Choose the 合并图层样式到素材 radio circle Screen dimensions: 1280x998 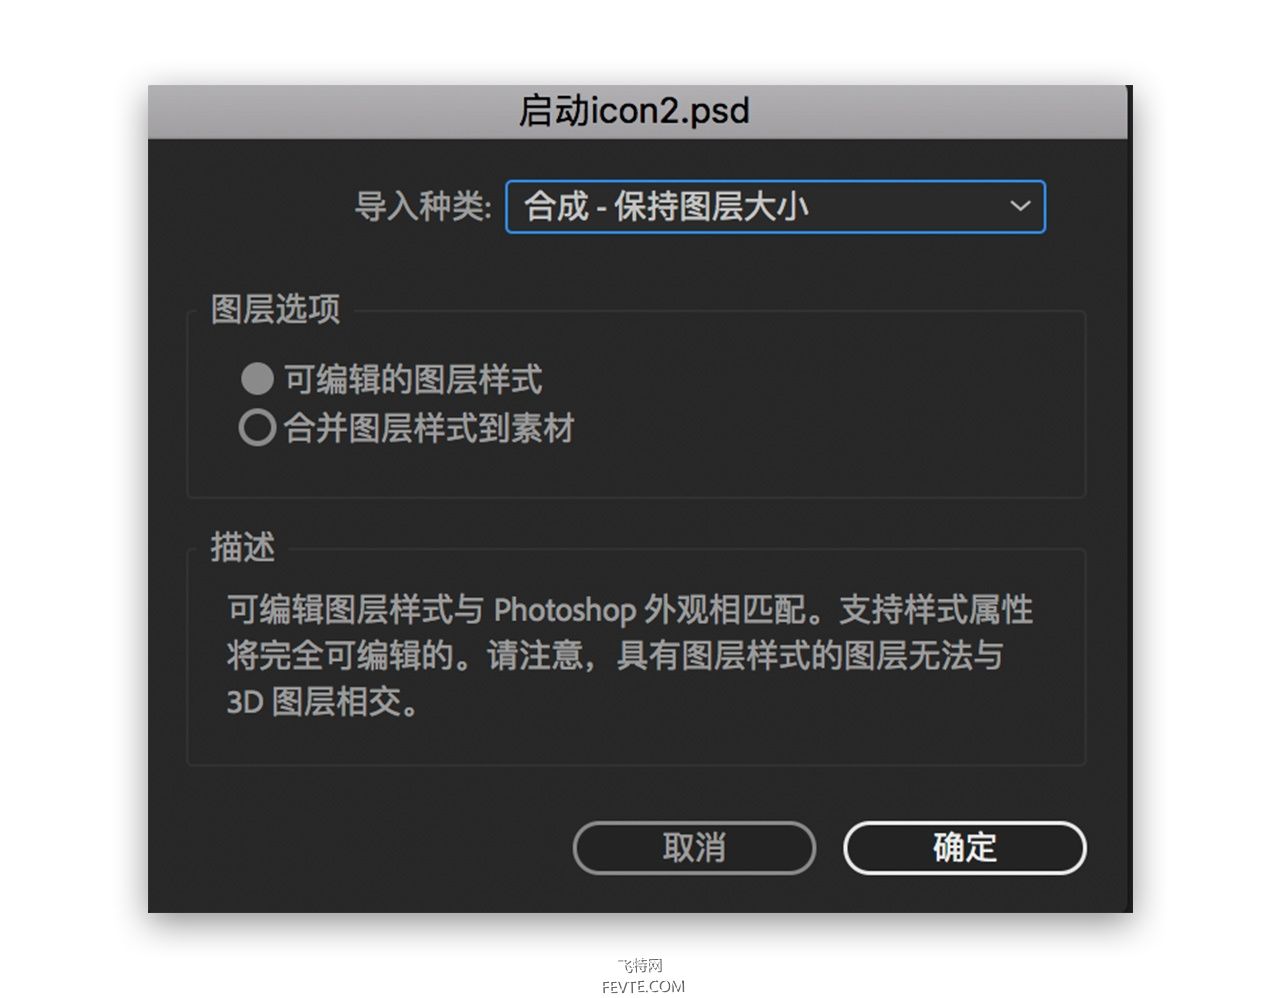(x=257, y=428)
